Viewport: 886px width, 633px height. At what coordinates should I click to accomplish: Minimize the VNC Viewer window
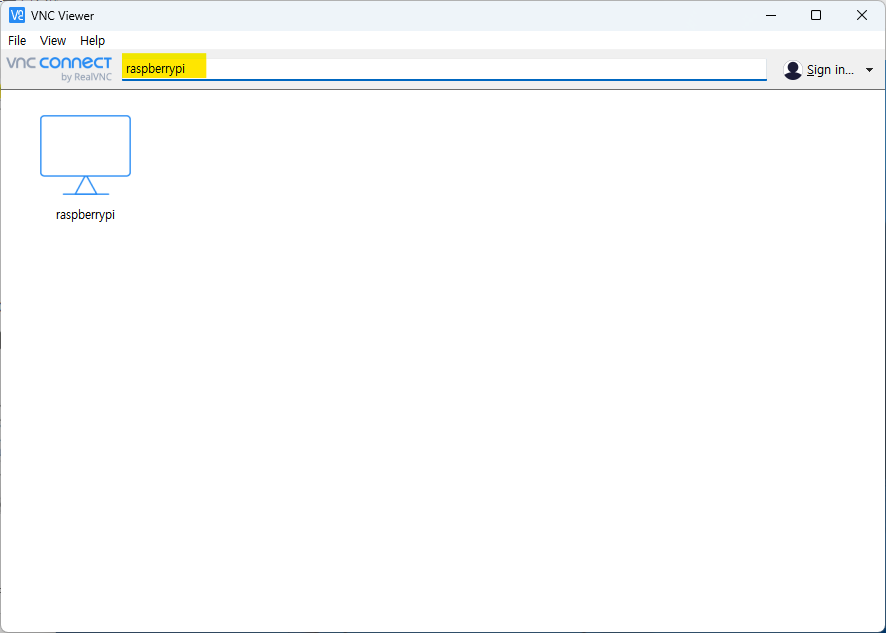pos(771,15)
